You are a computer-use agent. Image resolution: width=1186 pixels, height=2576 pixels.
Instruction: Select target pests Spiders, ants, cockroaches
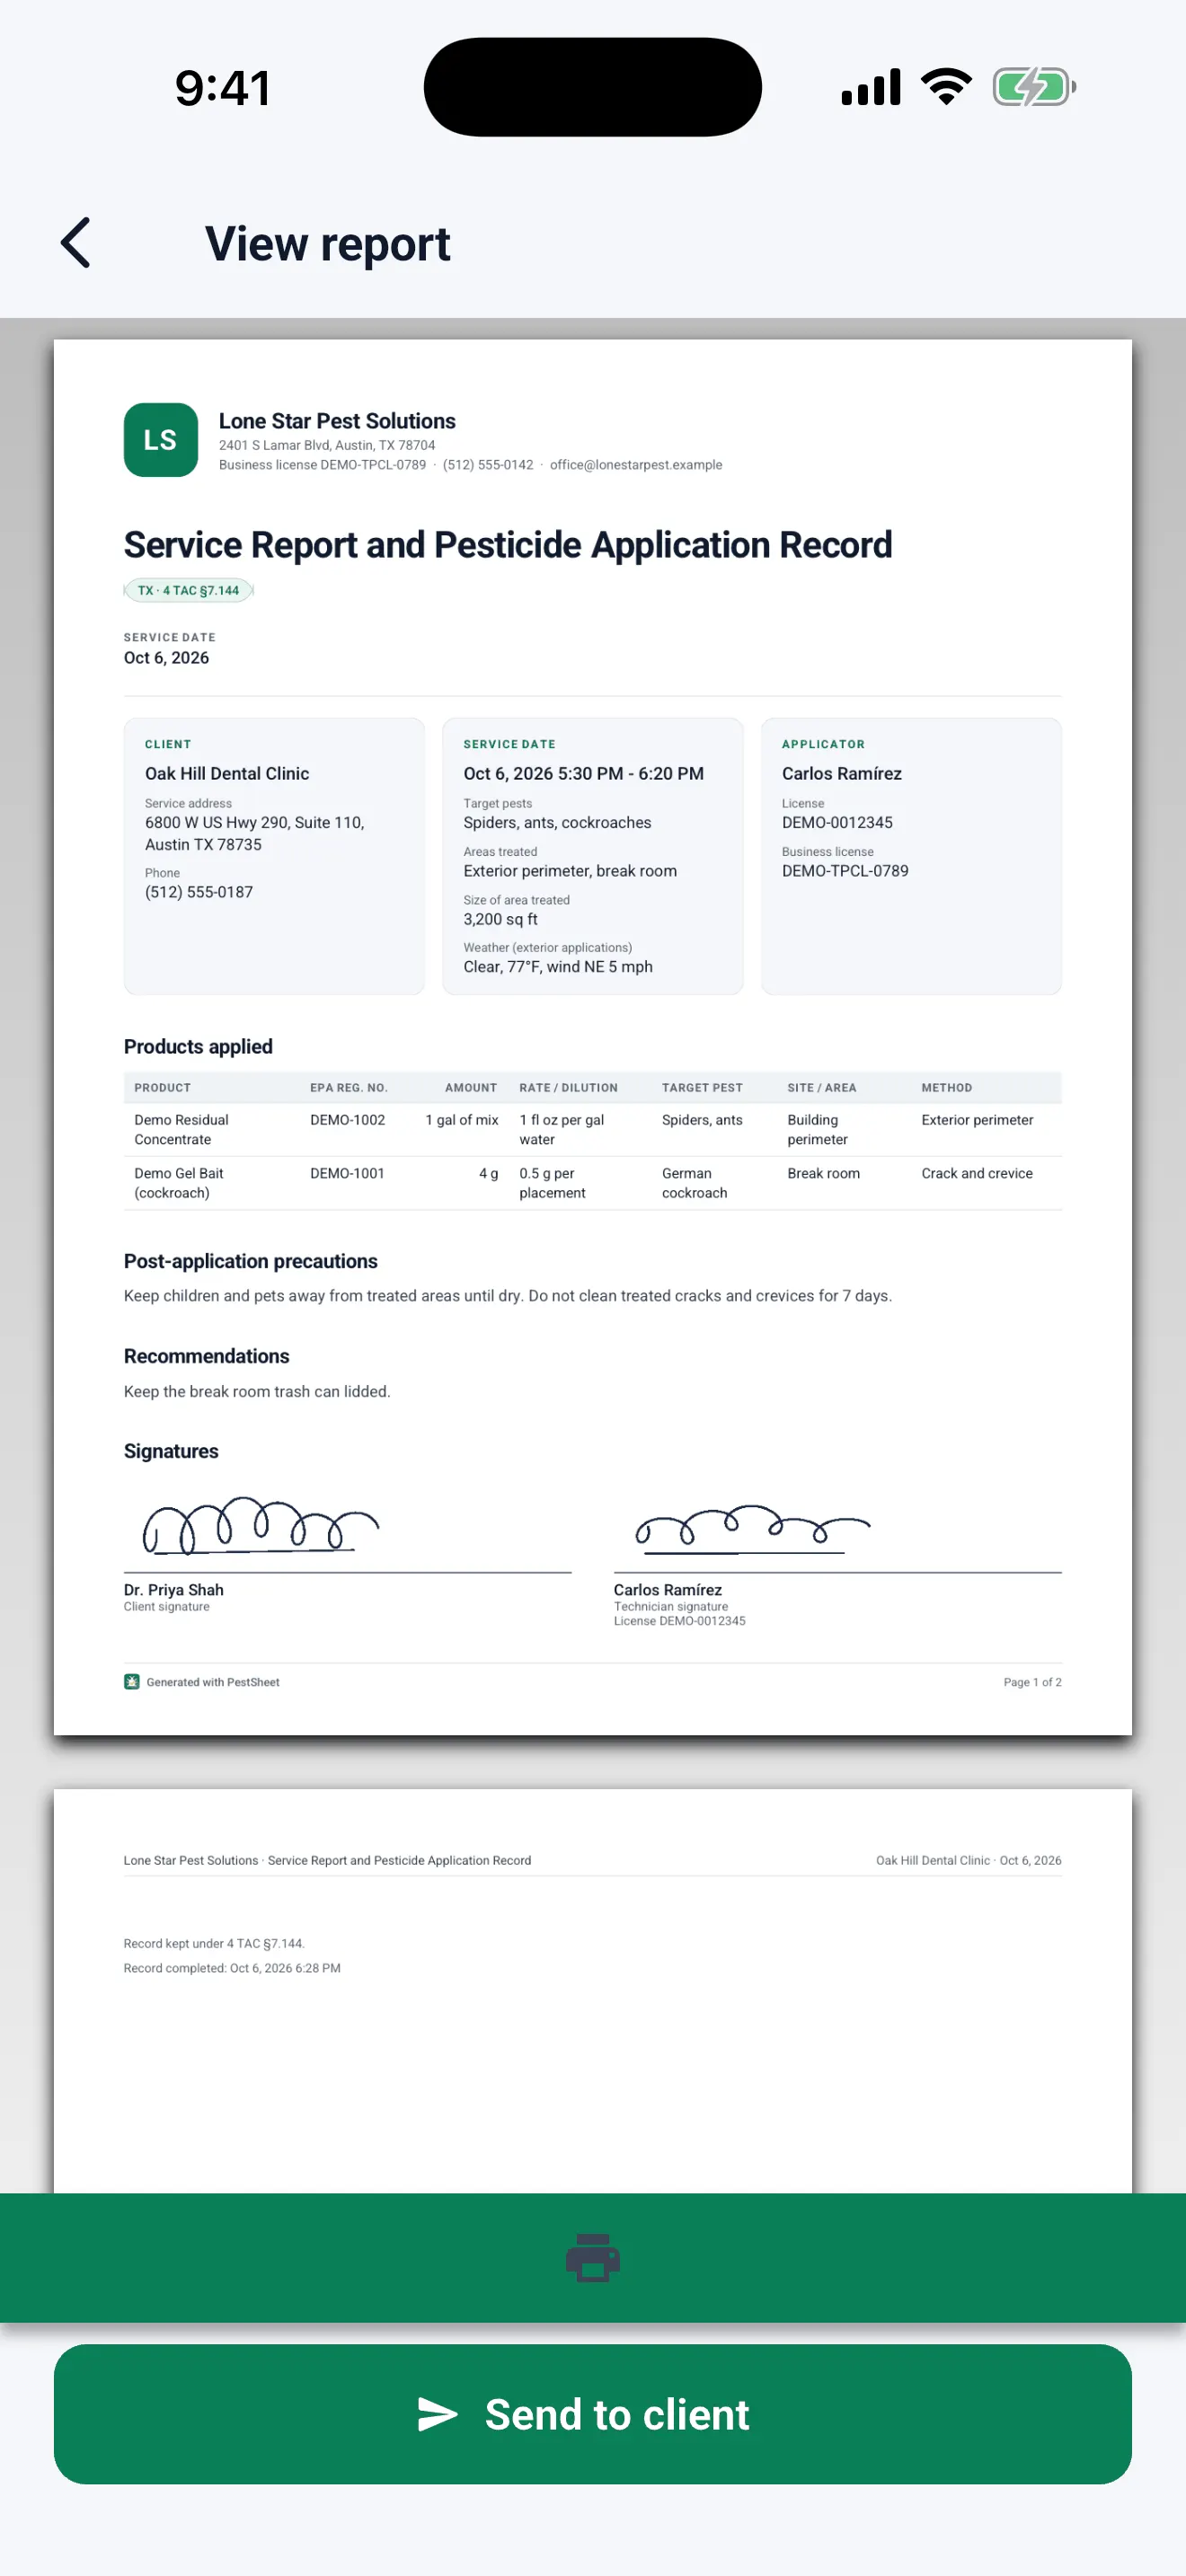pyautogui.click(x=557, y=822)
